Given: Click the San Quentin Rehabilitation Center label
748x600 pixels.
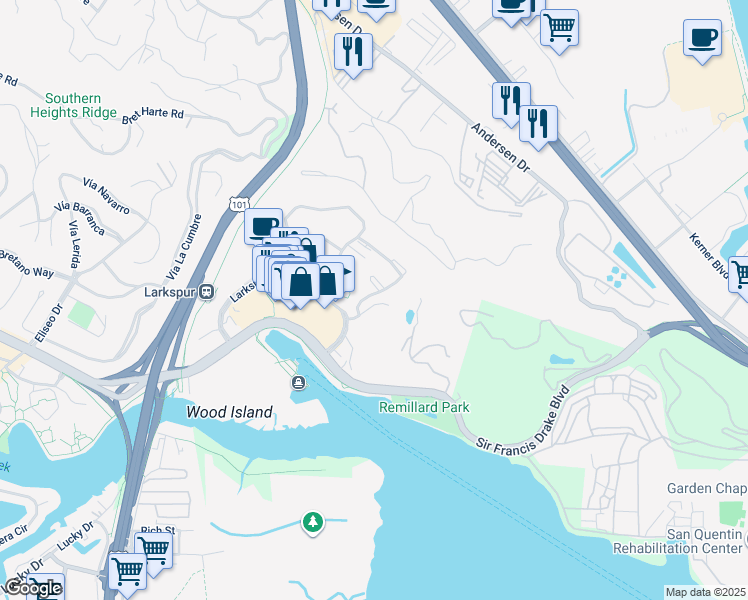Looking at the screenshot, I should (678, 541).
